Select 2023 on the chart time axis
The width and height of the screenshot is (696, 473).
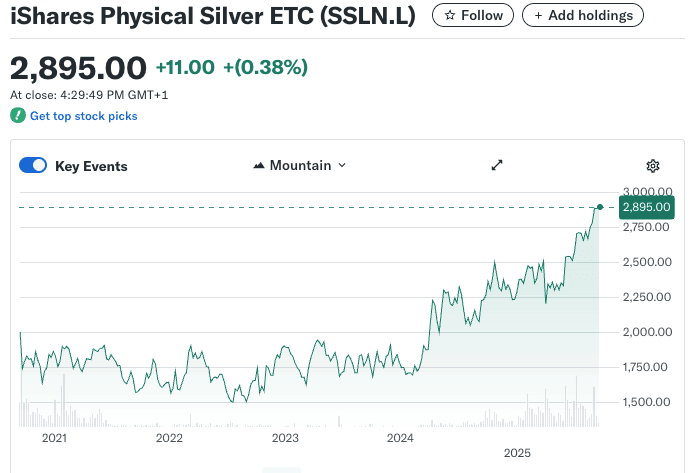[x=285, y=438]
